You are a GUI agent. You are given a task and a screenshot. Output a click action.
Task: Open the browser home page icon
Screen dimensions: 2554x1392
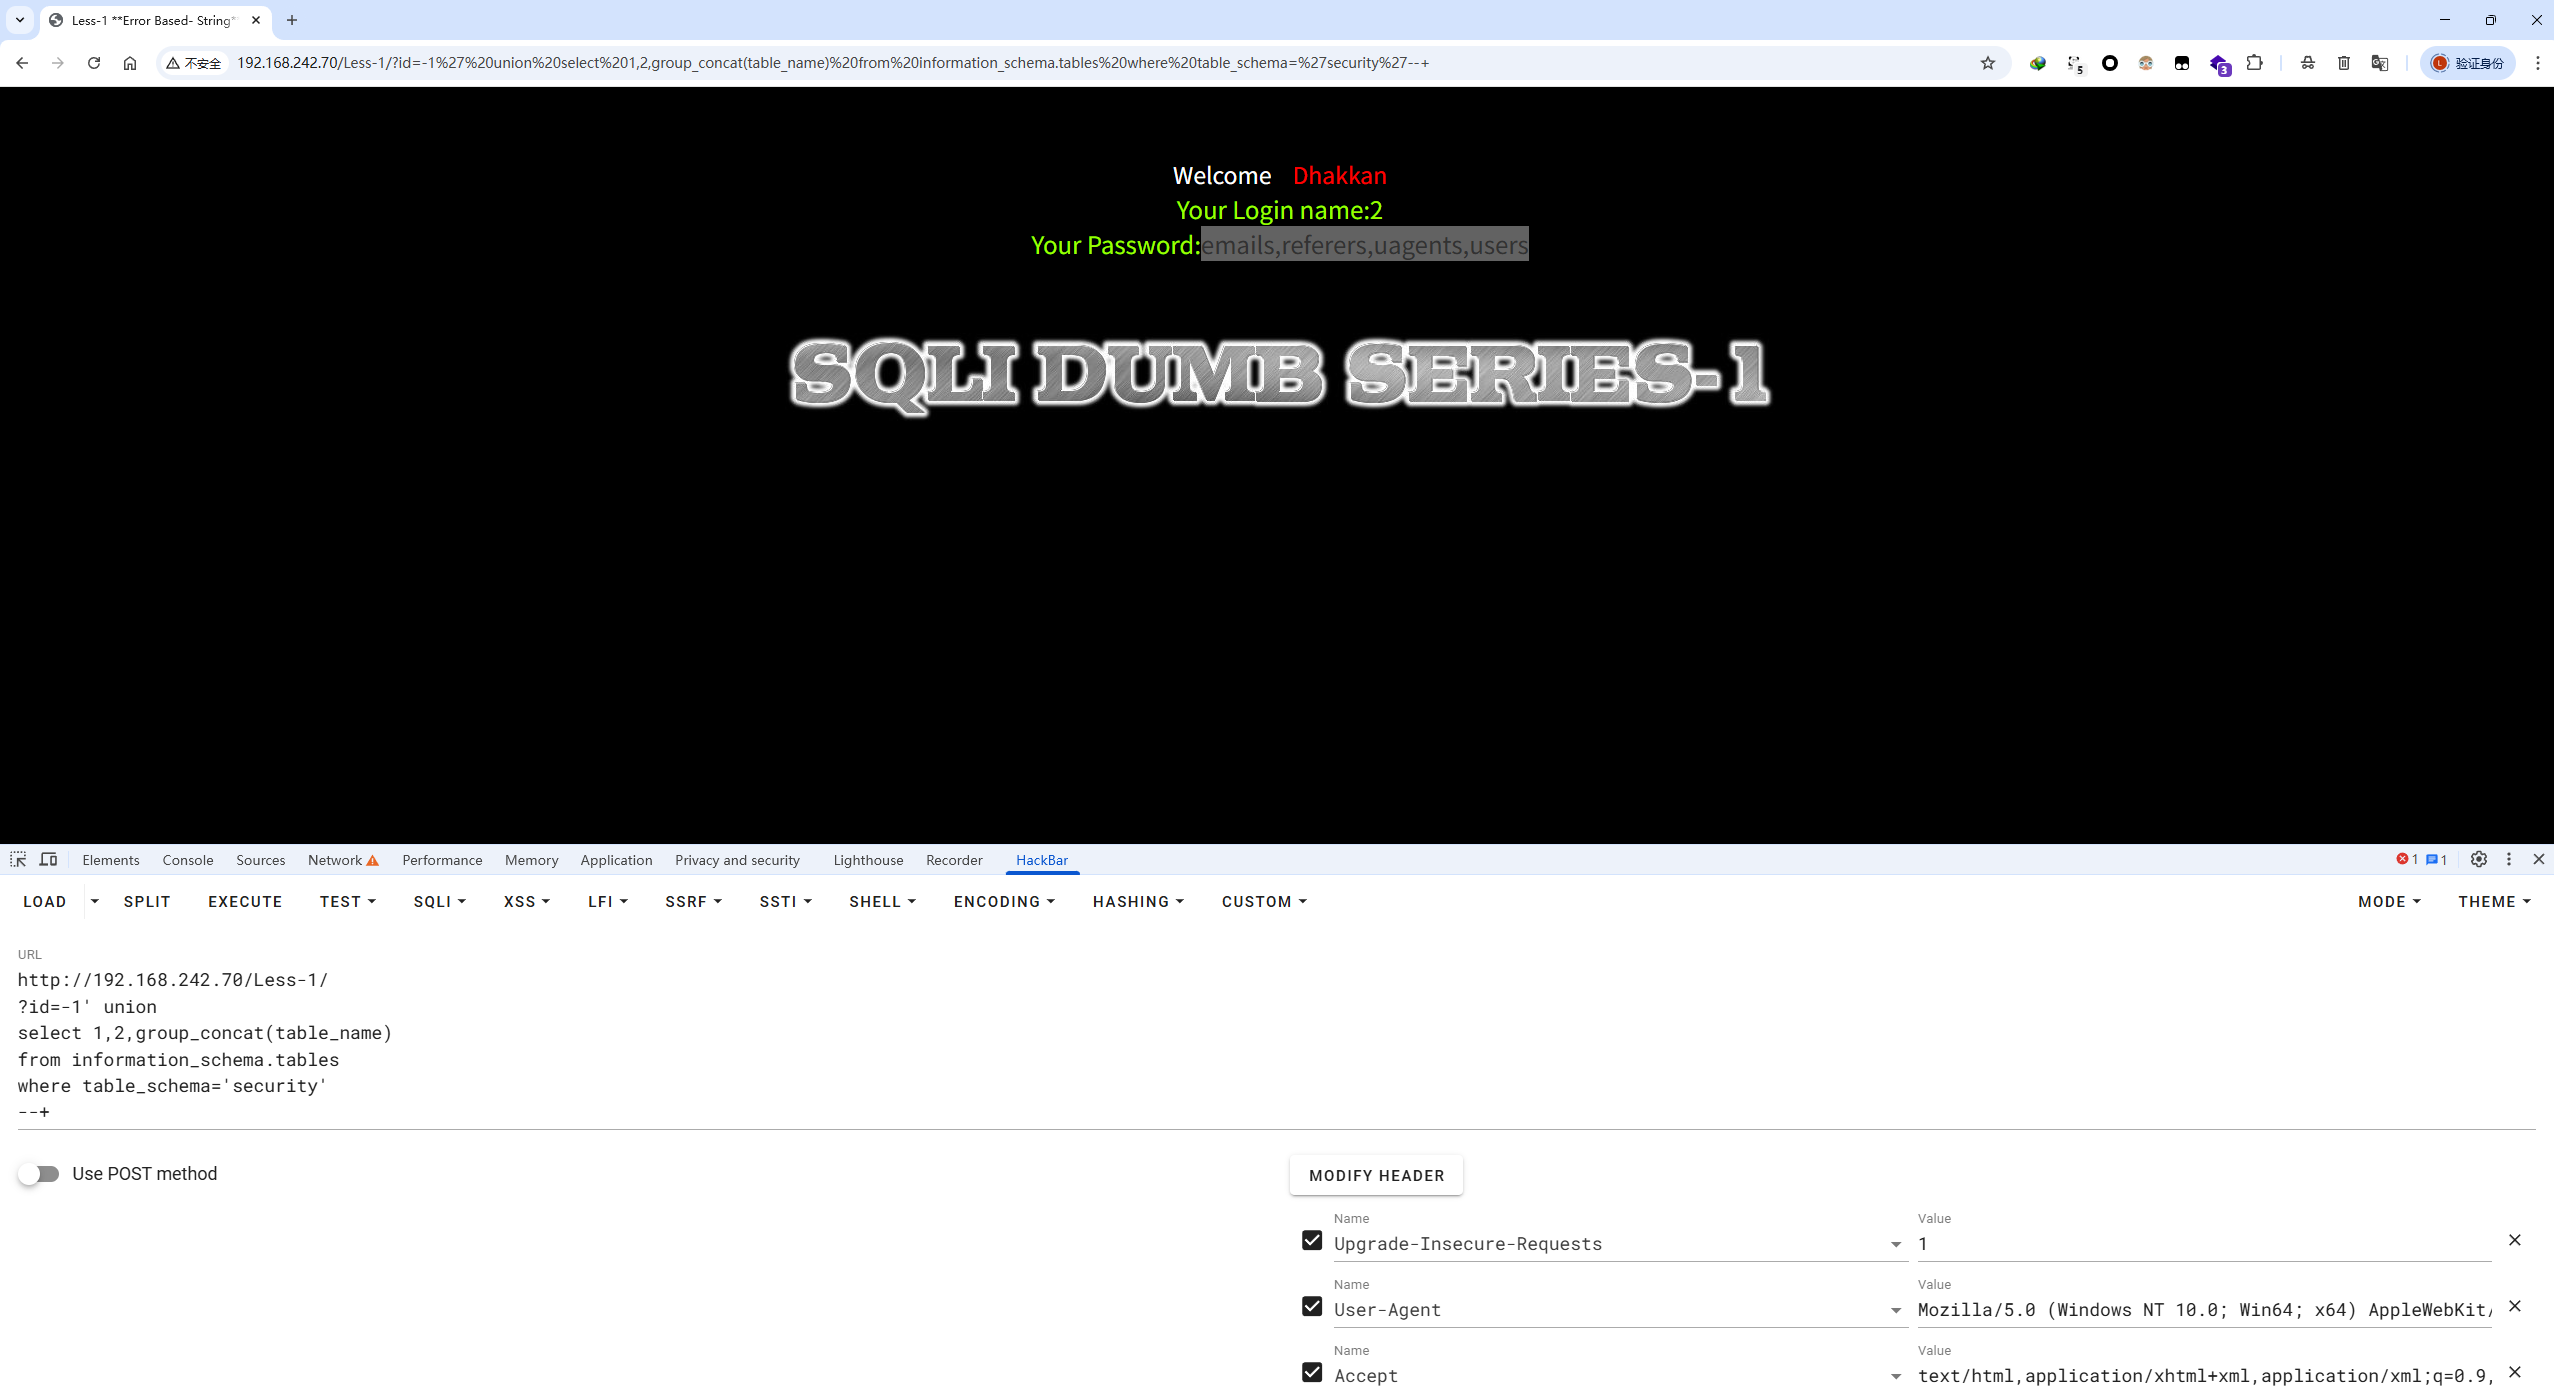(130, 63)
